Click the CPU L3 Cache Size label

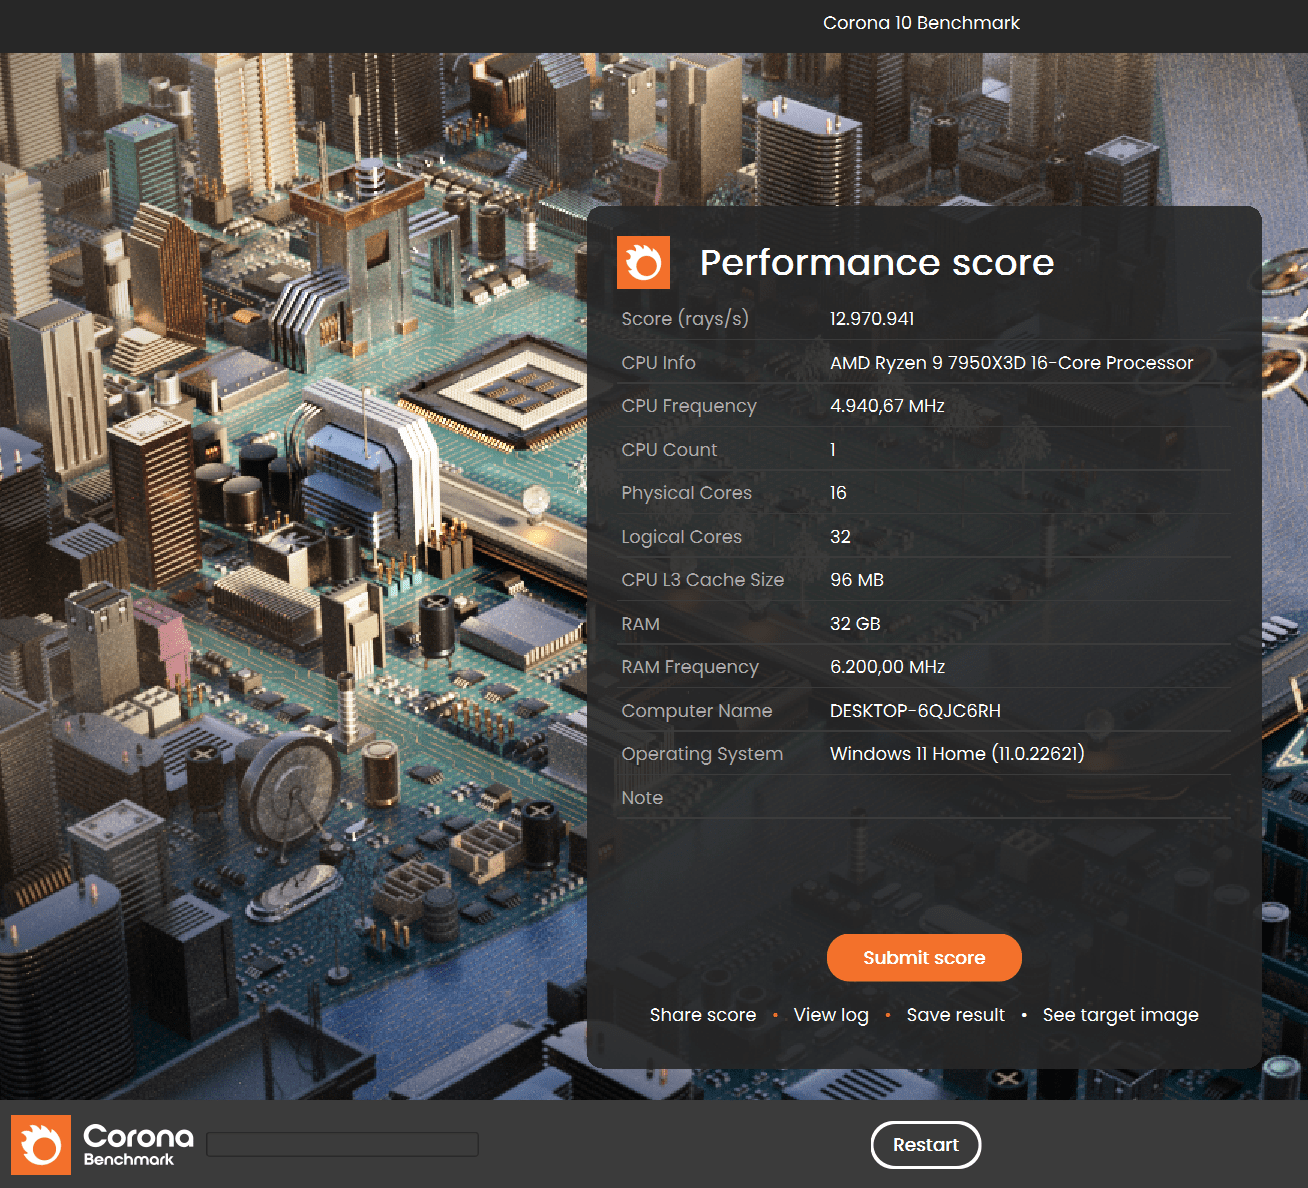[702, 580]
